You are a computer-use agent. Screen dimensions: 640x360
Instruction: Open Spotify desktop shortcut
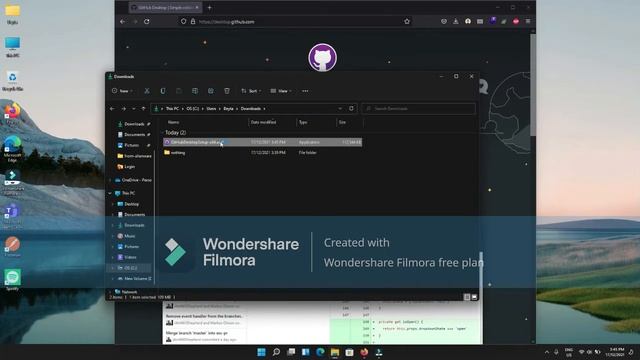12,280
